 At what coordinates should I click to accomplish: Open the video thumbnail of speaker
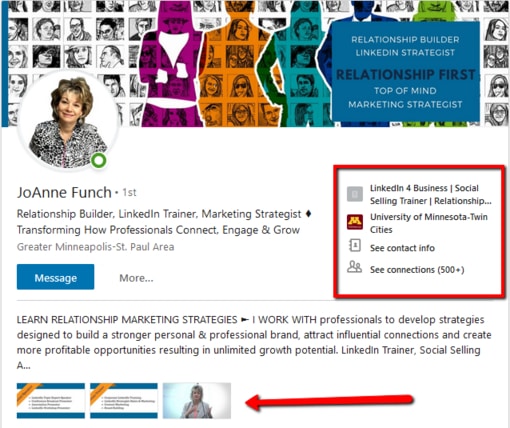(x=197, y=401)
